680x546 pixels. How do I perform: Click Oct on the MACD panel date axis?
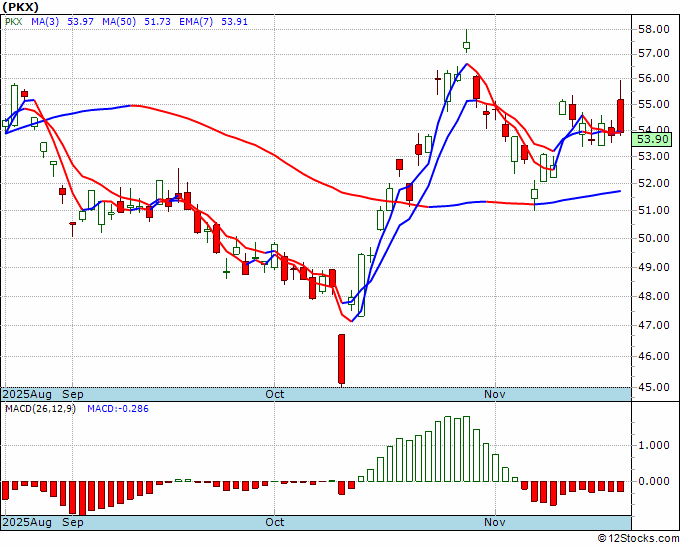pyautogui.click(x=275, y=522)
